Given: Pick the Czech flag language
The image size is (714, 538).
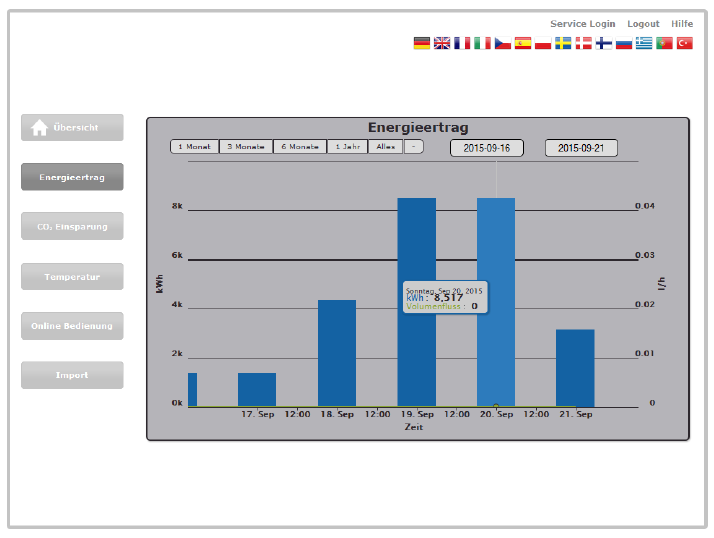Looking at the screenshot, I should point(503,43).
